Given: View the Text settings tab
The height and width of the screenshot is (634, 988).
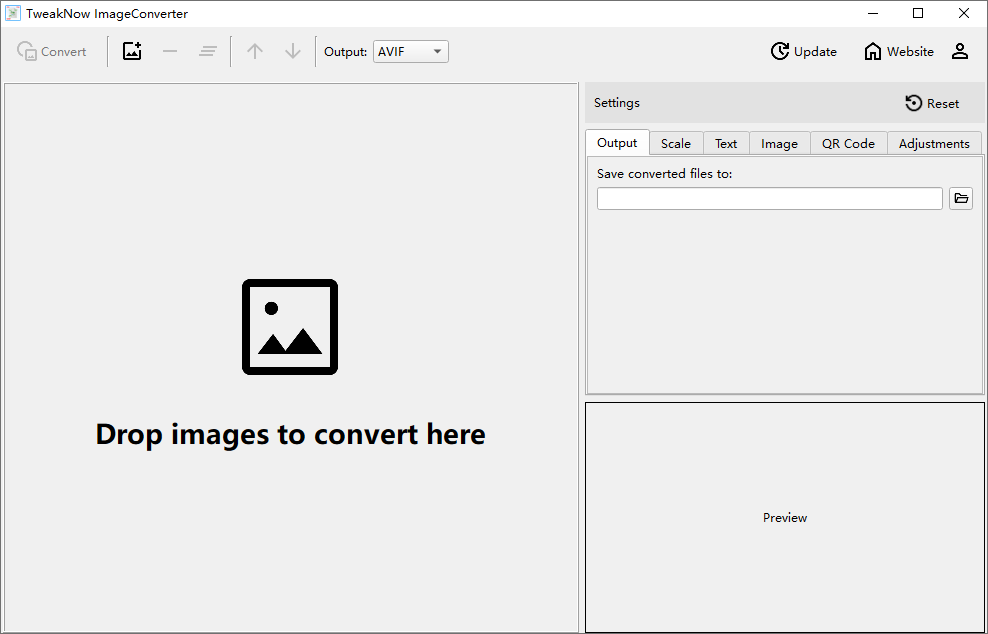Looking at the screenshot, I should [x=725, y=143].
